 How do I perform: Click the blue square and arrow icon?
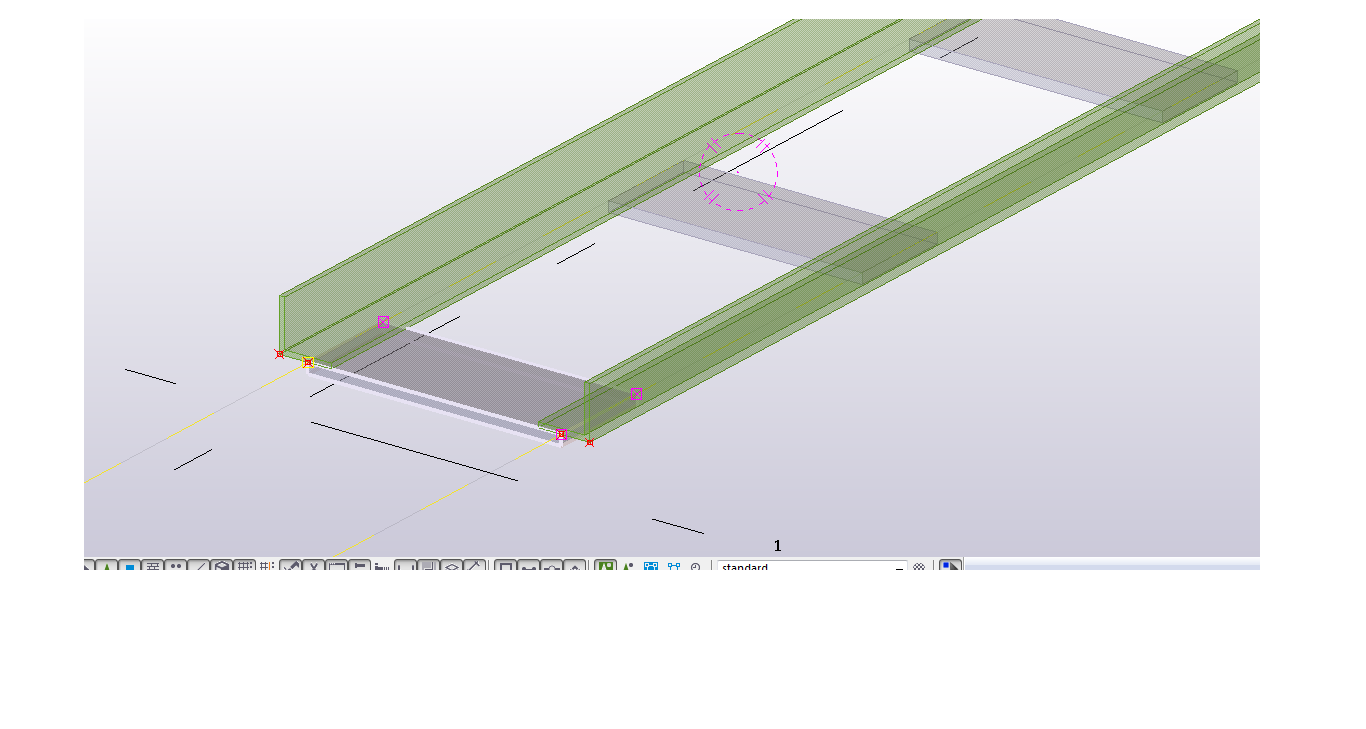pyautogui.click(x=950, y=567)
